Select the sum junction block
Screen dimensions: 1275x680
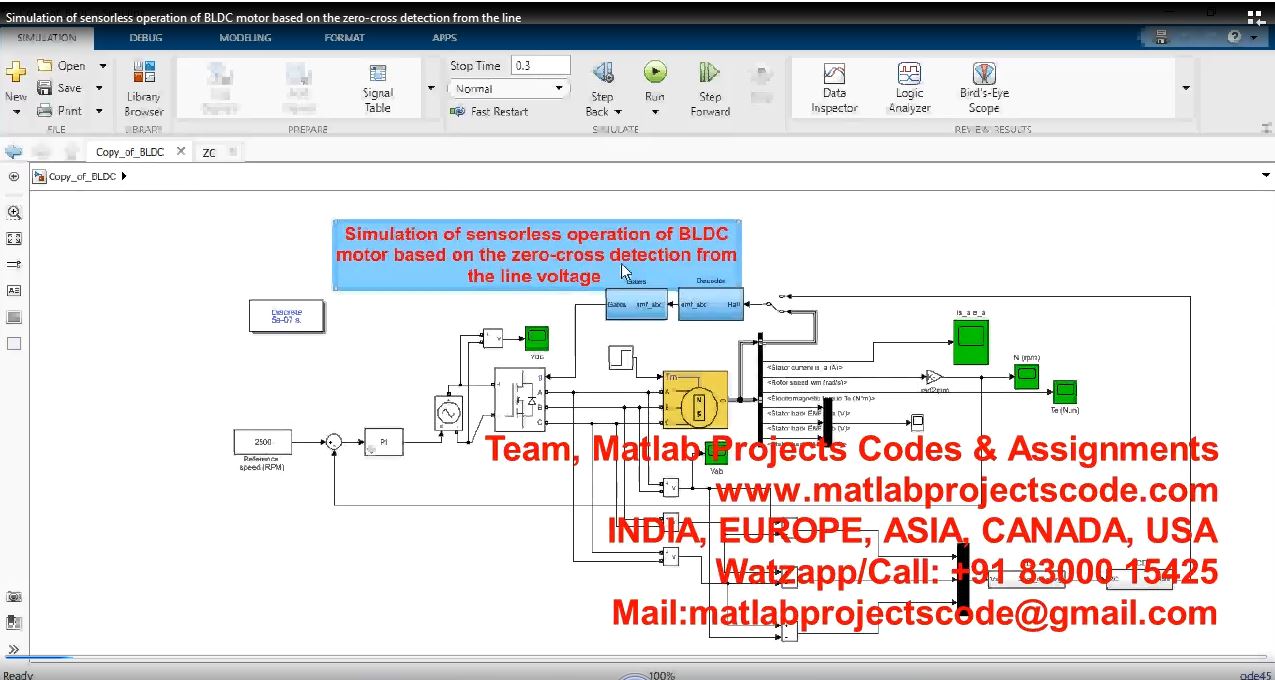(x=335, y=441)
